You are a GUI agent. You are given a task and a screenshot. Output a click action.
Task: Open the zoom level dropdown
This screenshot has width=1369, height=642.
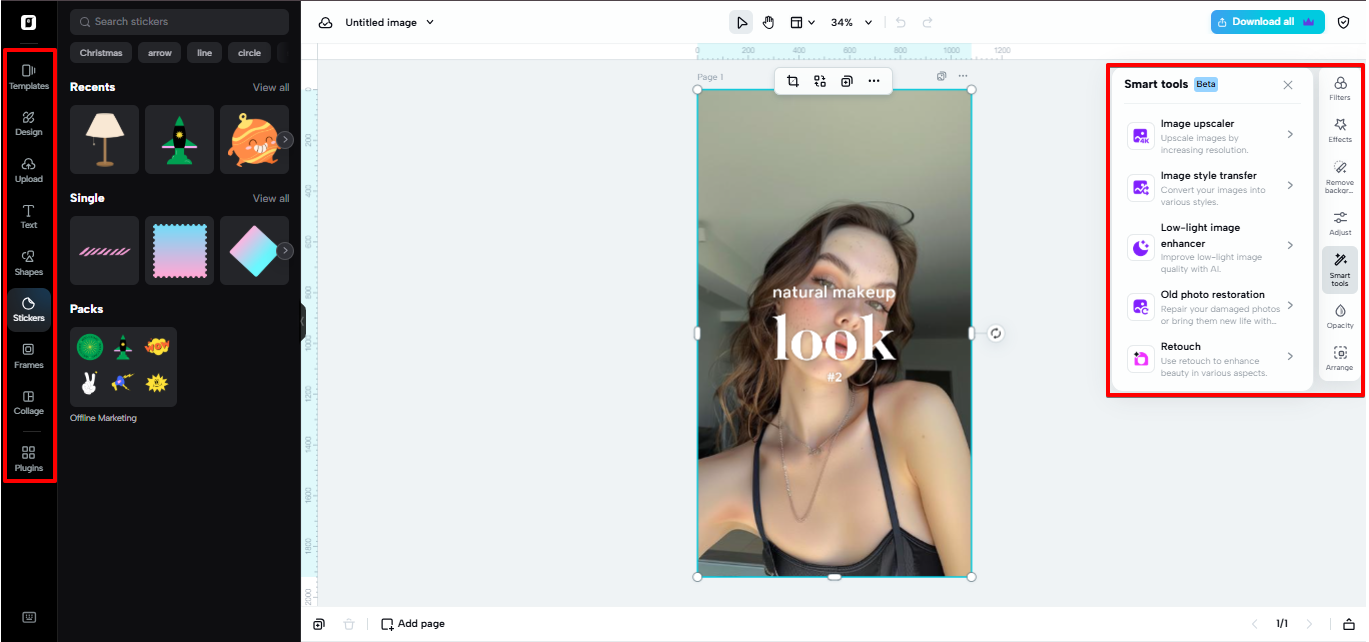click(x=849, y=21)
